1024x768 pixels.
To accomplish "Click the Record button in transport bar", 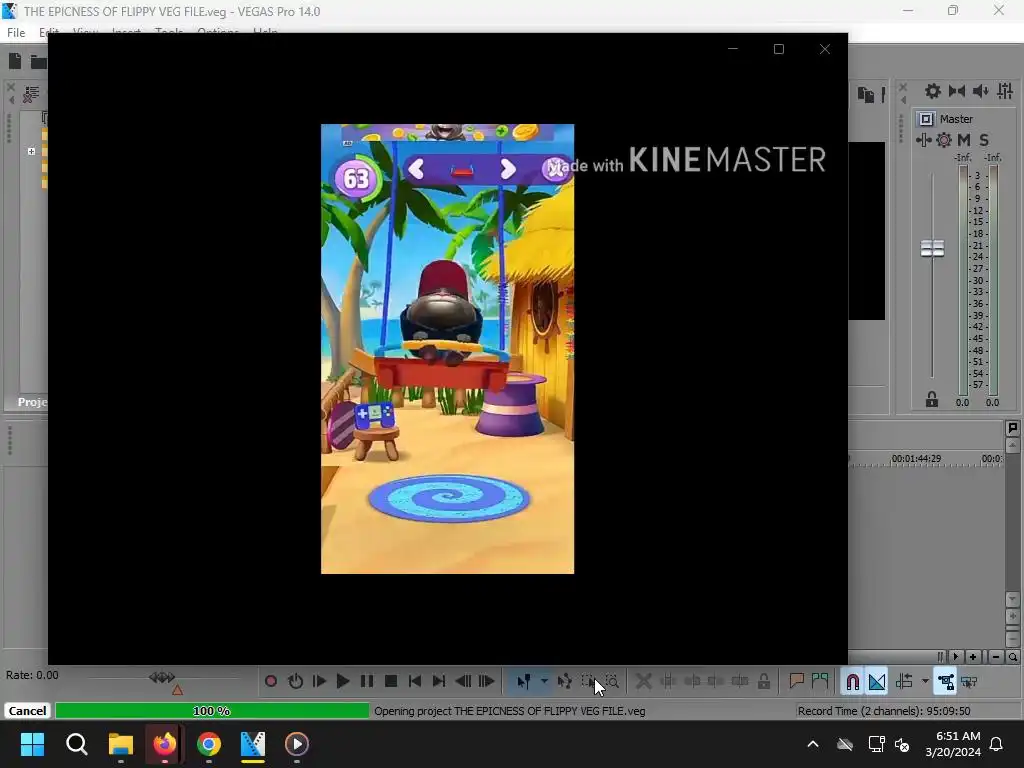I will 270,681.
